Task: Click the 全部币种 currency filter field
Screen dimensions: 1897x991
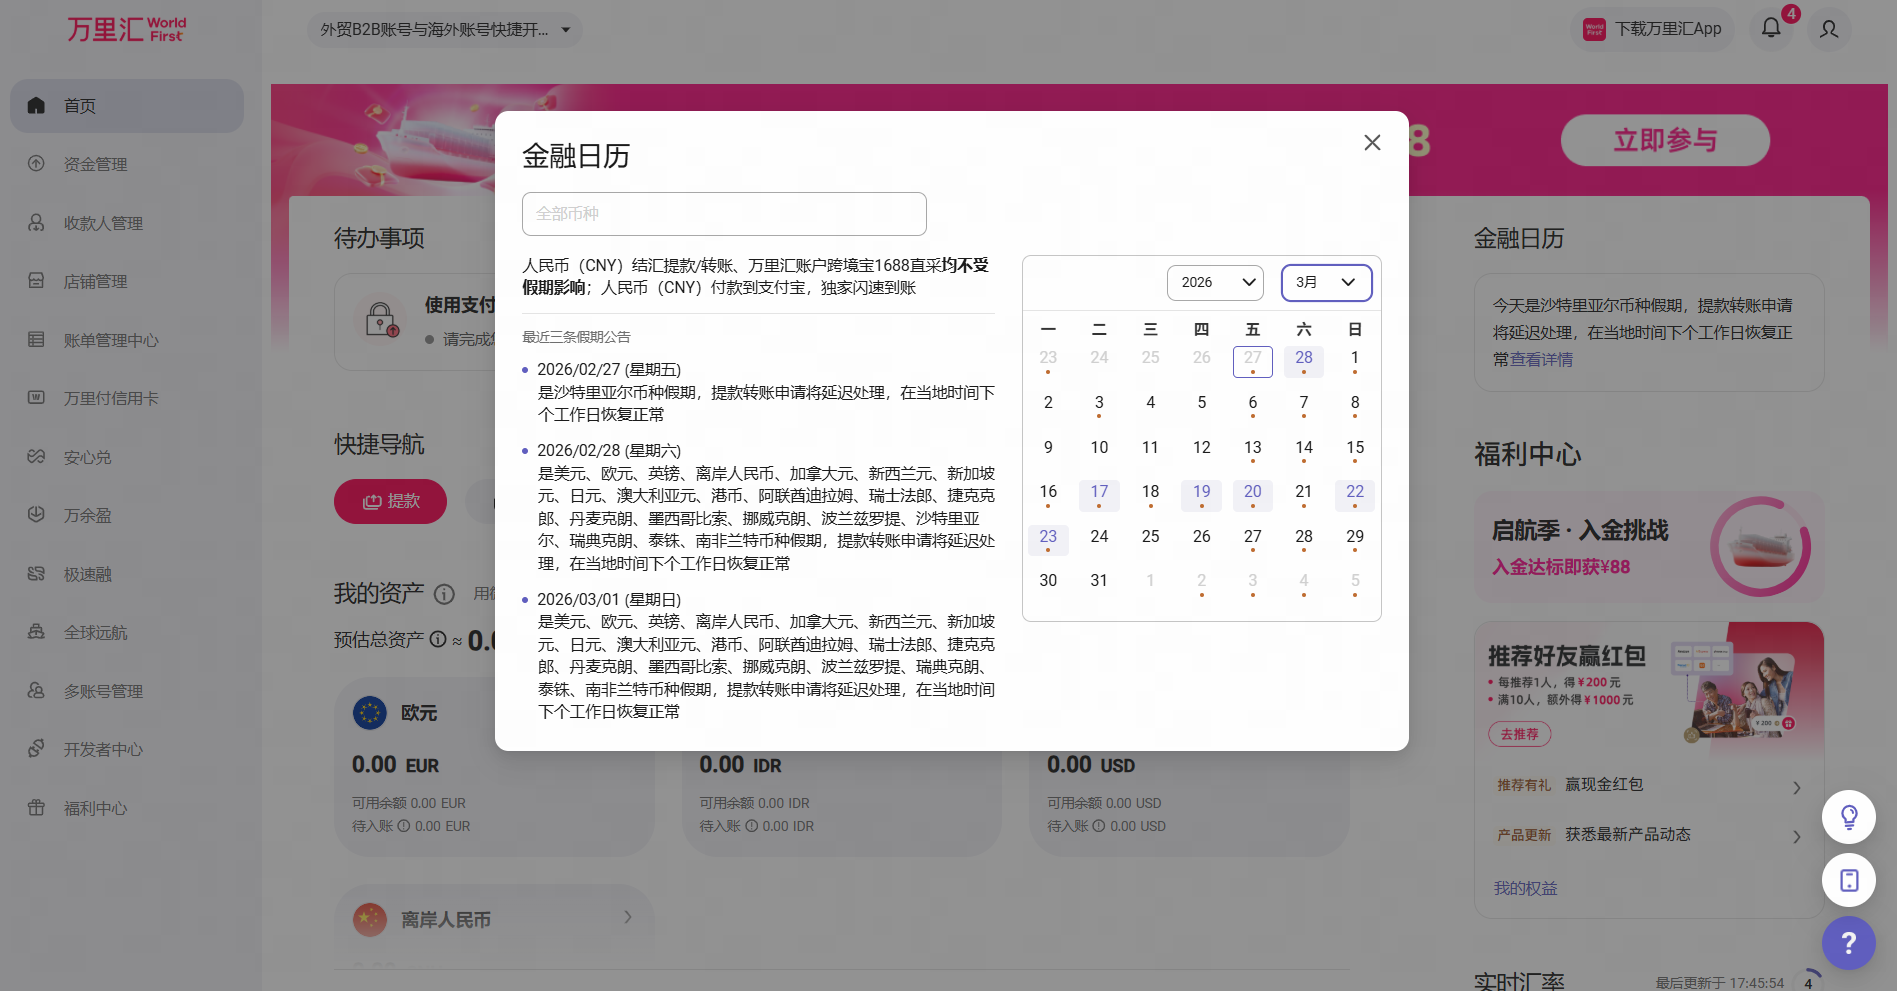Action: (x=724, y=214)
